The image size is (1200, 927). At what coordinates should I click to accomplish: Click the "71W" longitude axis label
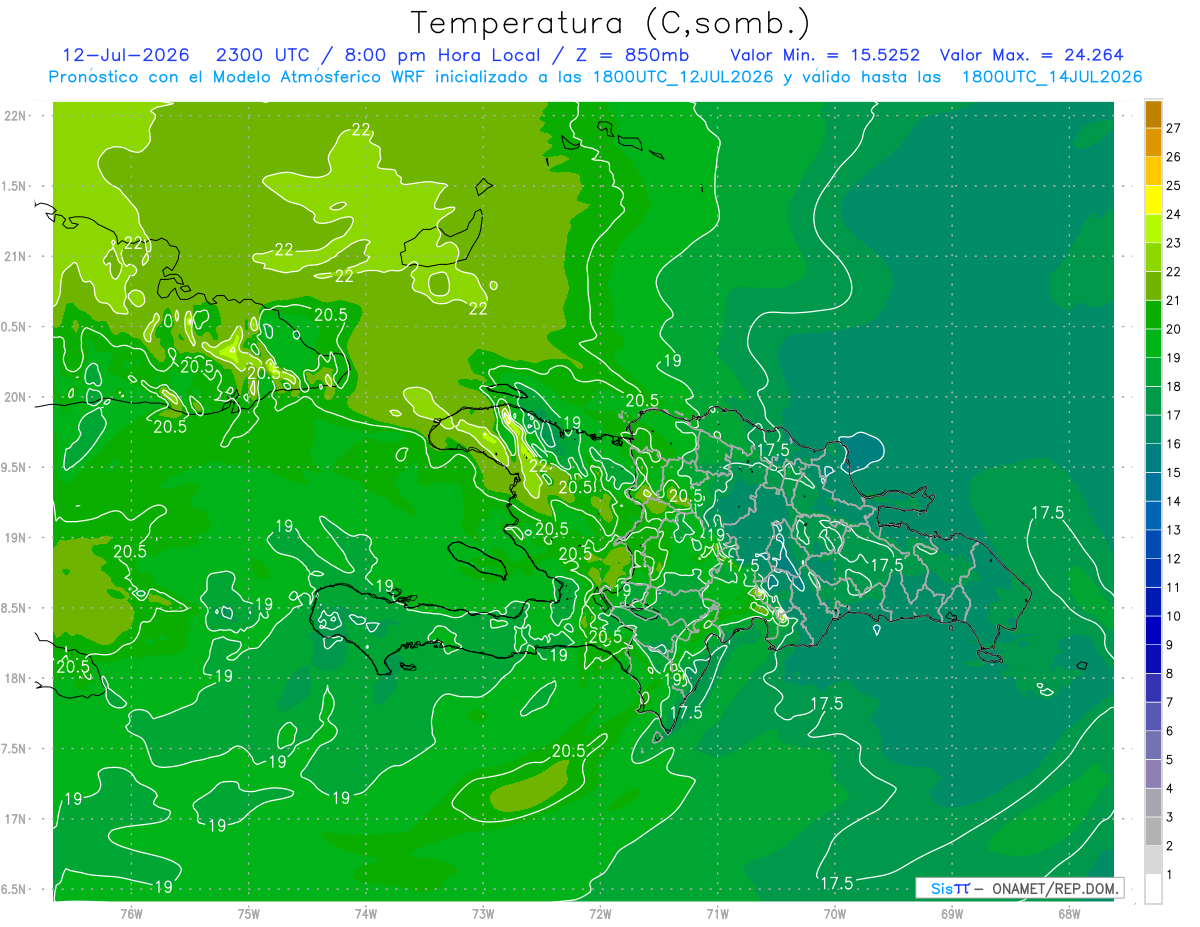pyautogui.click(x=717, y=913)
